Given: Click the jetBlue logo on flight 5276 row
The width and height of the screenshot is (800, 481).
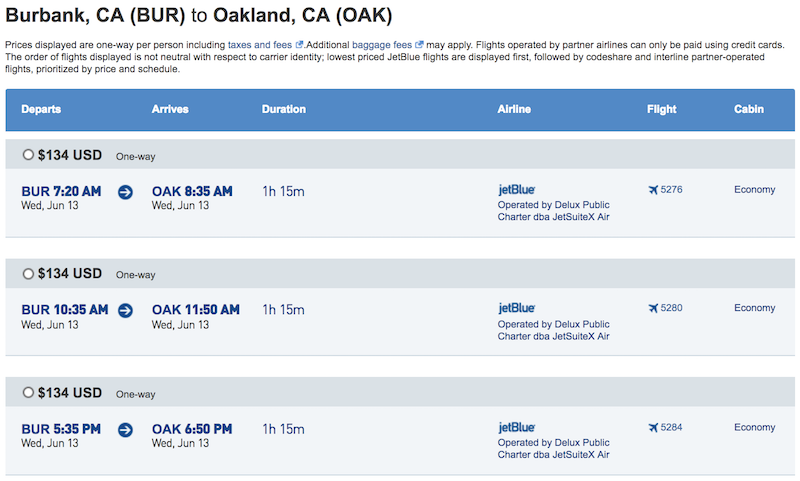Looking at the screenshot, I should [516, 190].
